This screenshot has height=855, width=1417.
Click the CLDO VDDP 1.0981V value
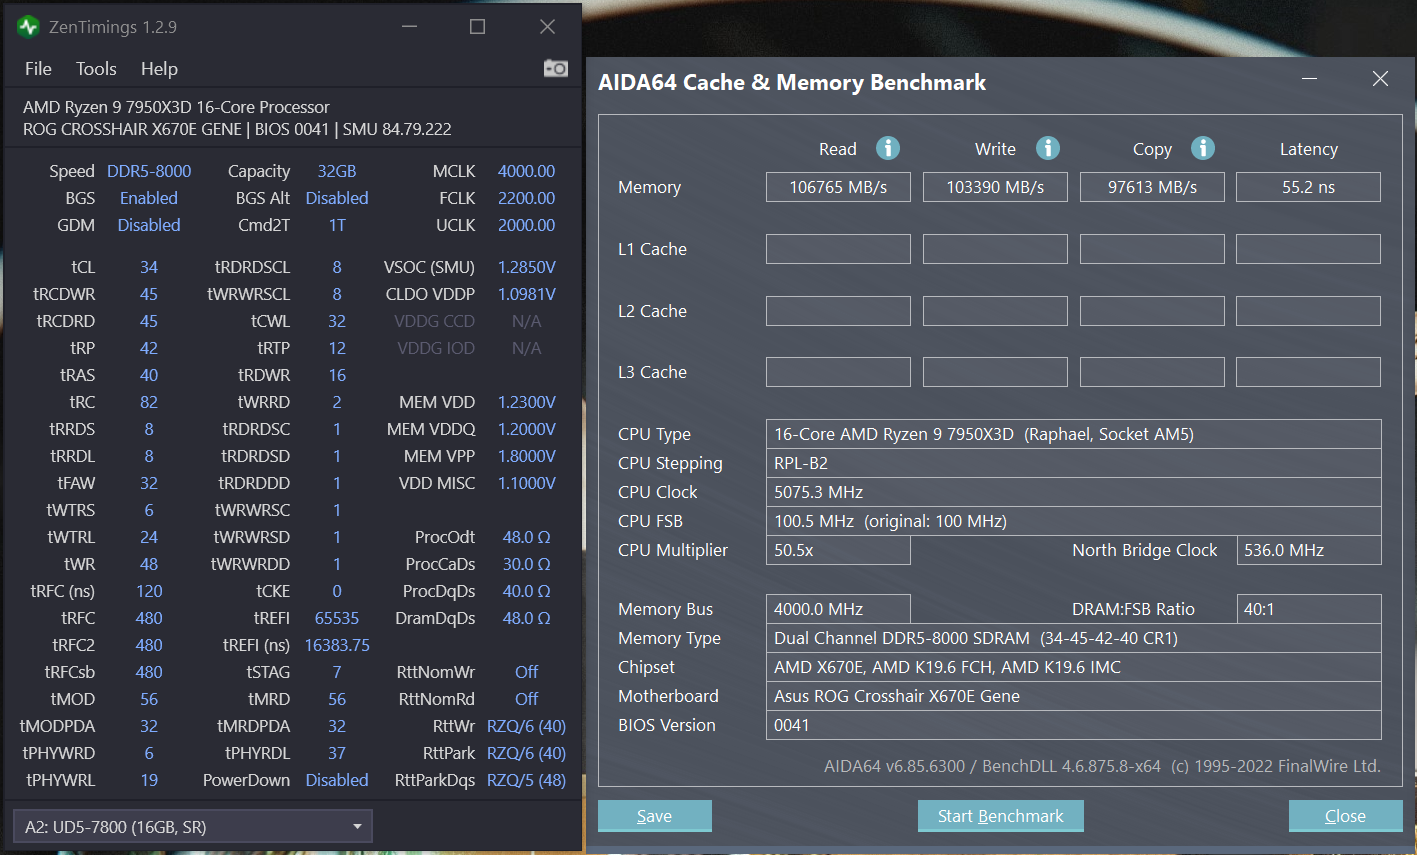(526, 294)
